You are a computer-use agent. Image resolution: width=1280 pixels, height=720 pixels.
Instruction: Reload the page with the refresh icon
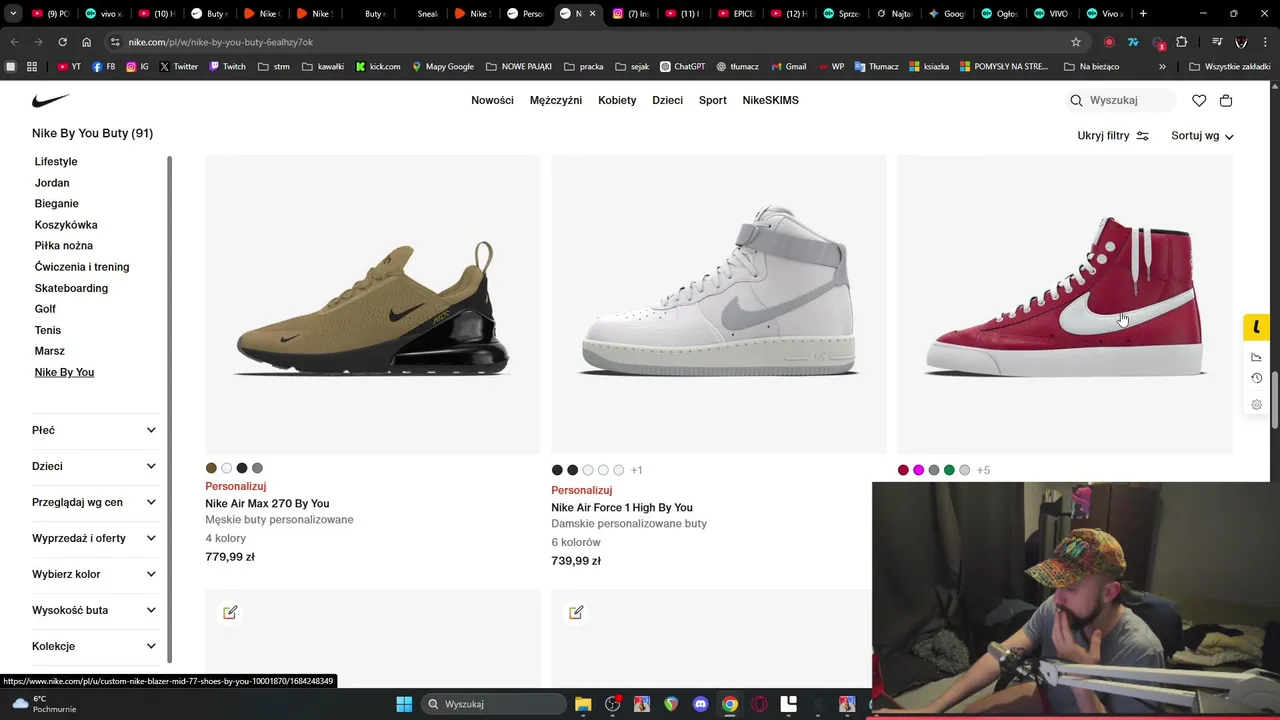point(62,42)
